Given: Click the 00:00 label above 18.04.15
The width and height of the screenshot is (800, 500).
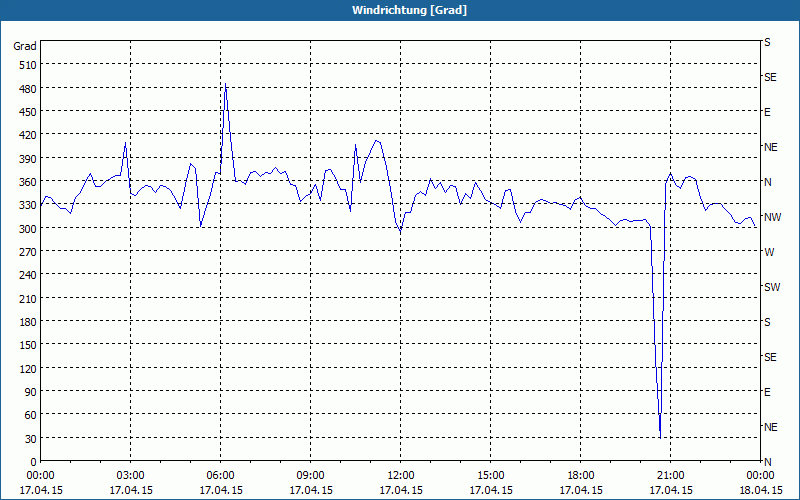Looking at the screenshot, I should [760, 476].
